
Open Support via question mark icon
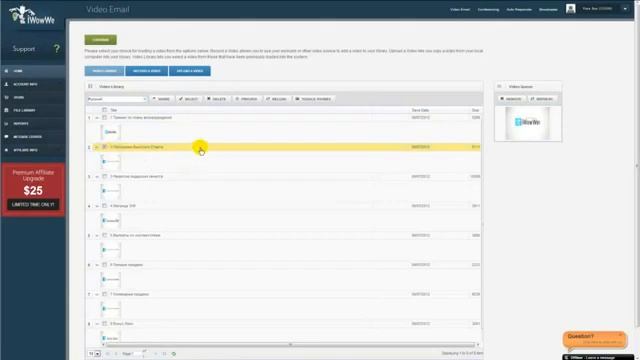point(56,49)
